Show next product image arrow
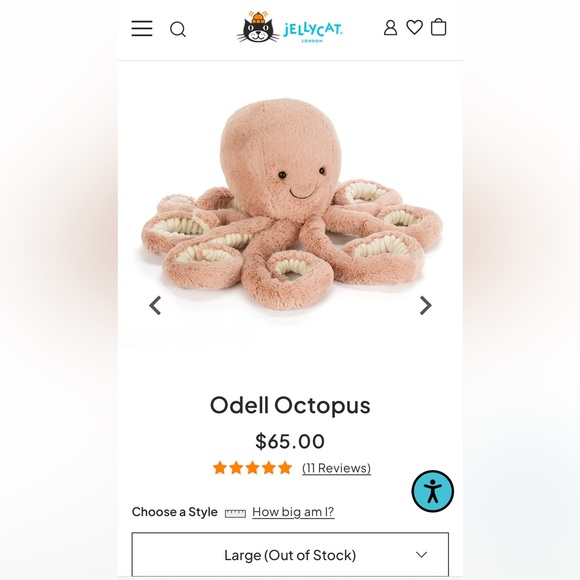Screen dimensions: 580x580 pos(426,306)
